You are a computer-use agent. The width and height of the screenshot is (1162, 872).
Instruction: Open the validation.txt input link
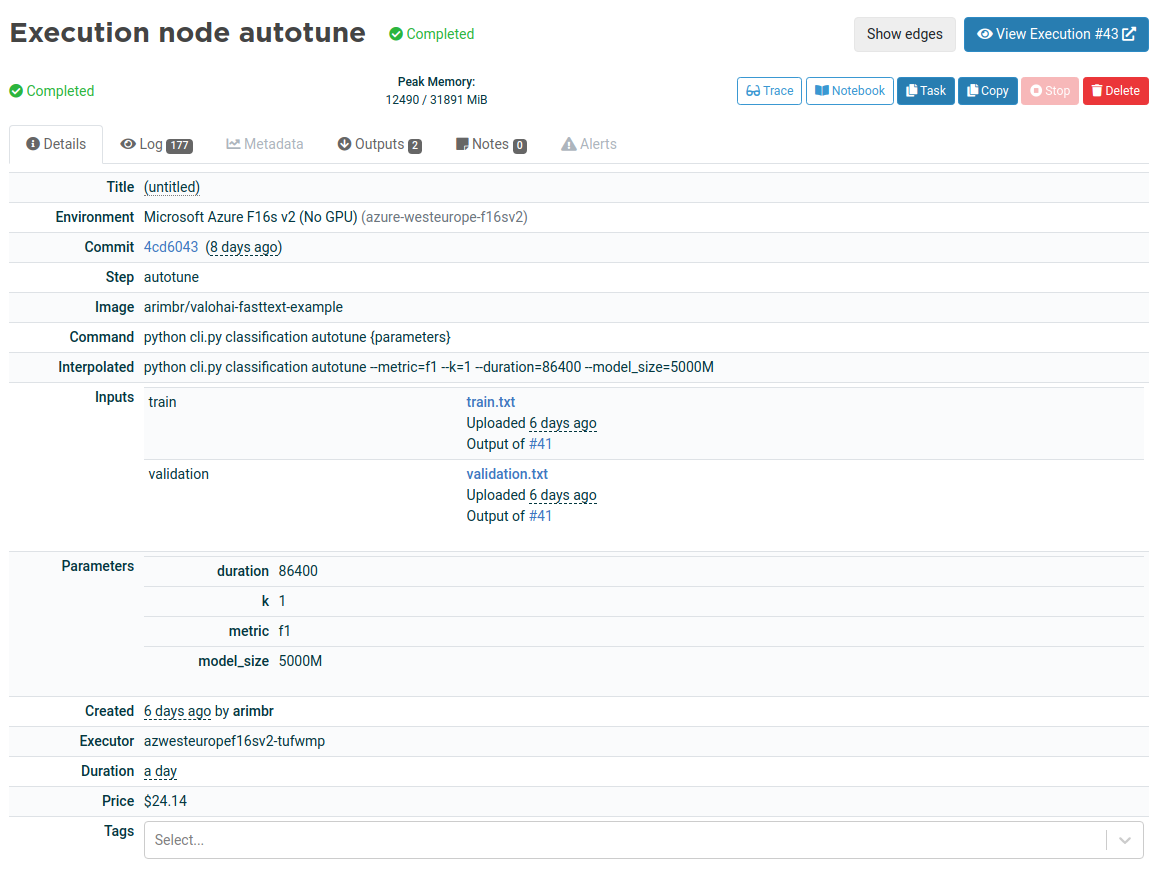tap(507, 473)
